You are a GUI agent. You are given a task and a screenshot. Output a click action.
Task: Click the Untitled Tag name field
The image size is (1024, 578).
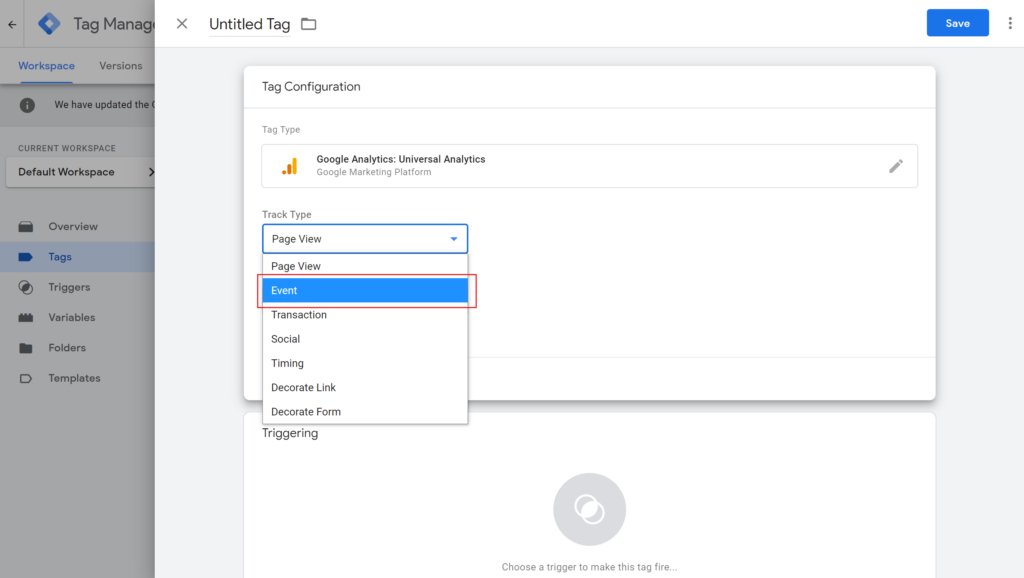click(249, 24)
